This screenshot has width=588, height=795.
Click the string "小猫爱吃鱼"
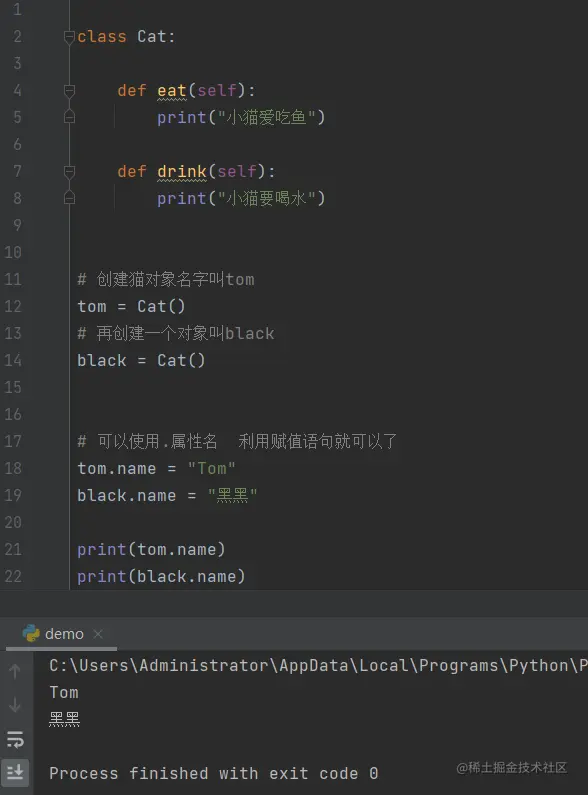click(266, 117)
